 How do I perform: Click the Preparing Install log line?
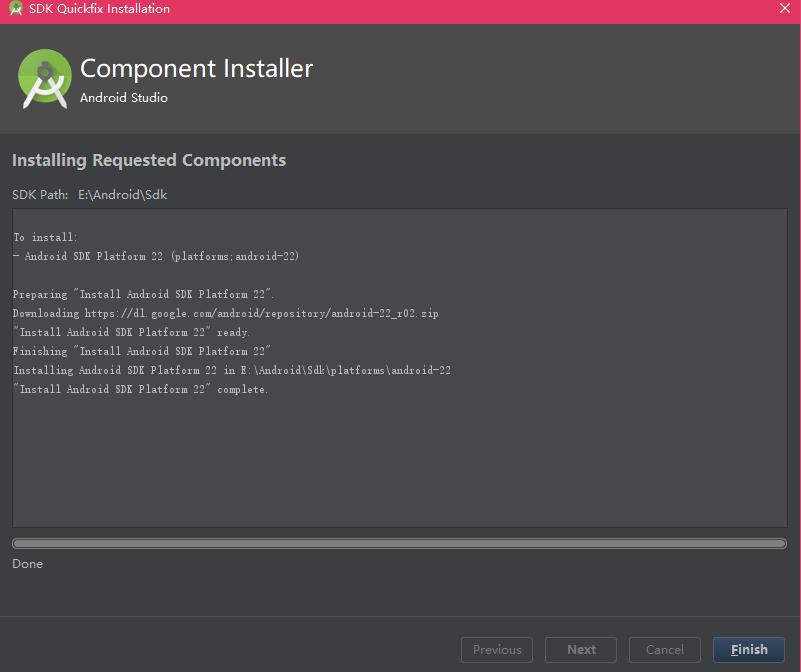coord(143,294)
